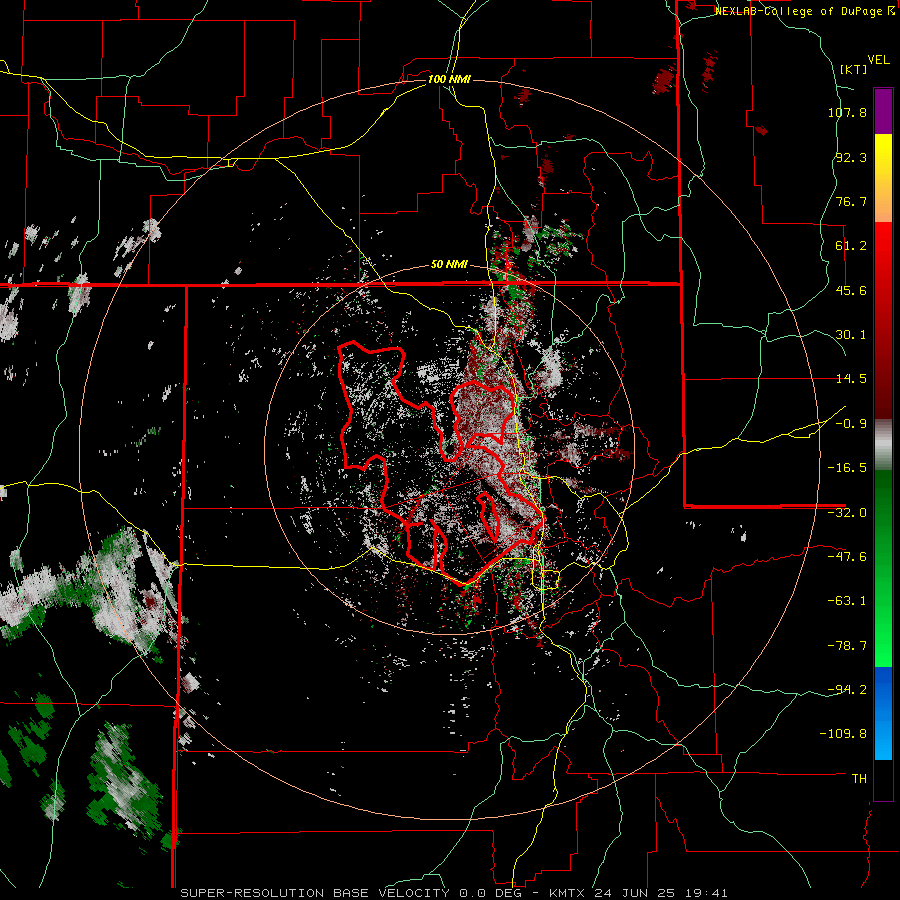
Task: Click the TH legend label
Action: pyautogui.click(x=859, y=779)
